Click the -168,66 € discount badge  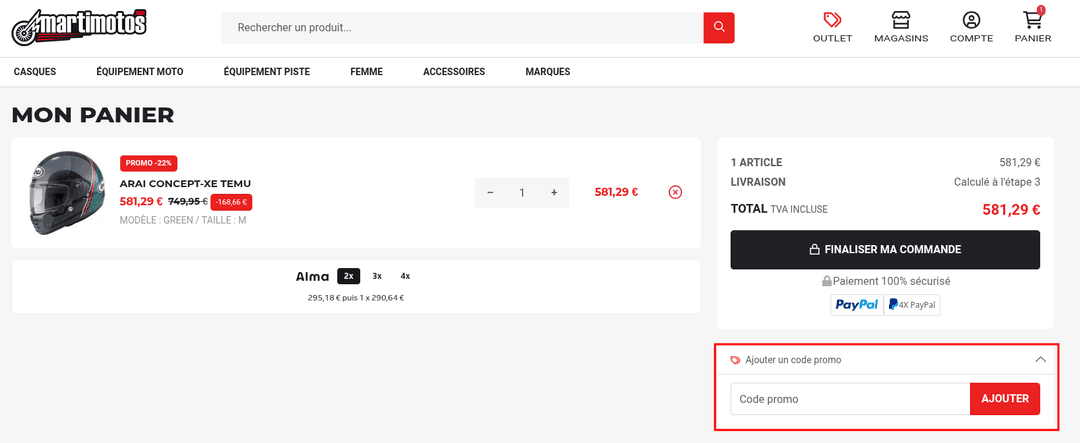(231, 202)
